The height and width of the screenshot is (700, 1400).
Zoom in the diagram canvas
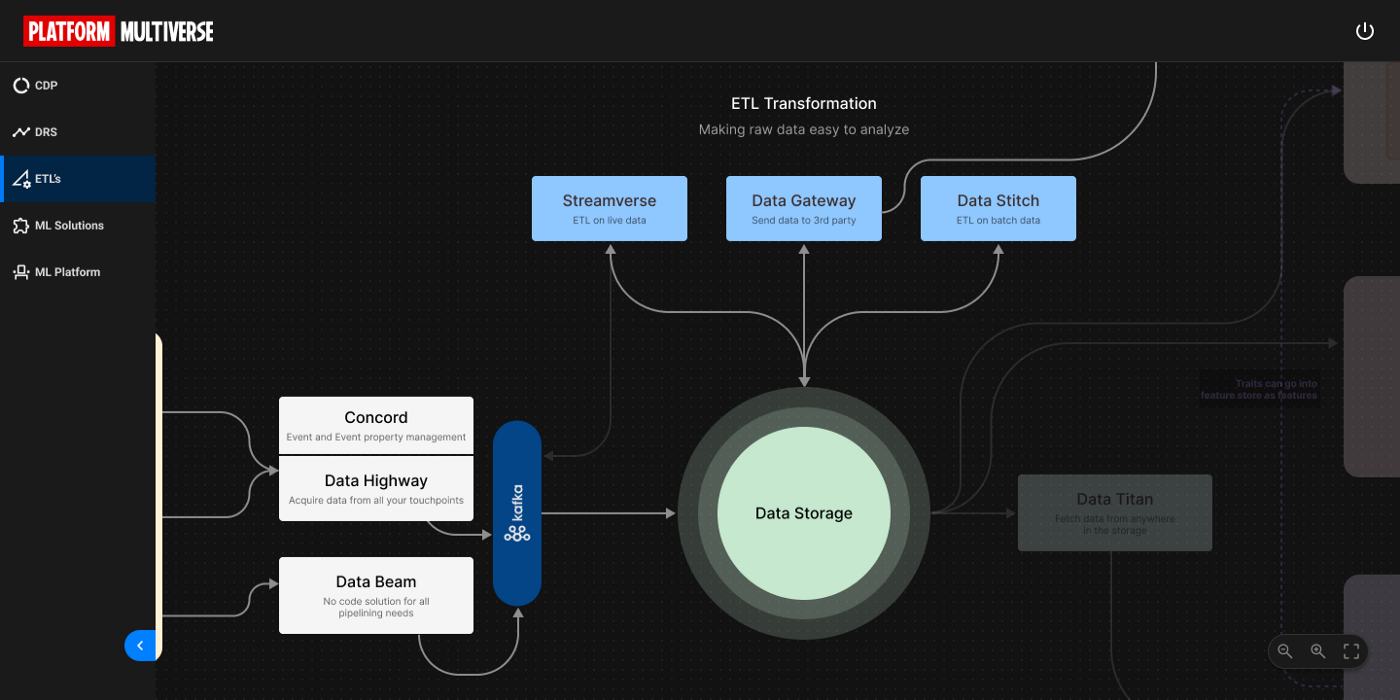click(1318, 651)
